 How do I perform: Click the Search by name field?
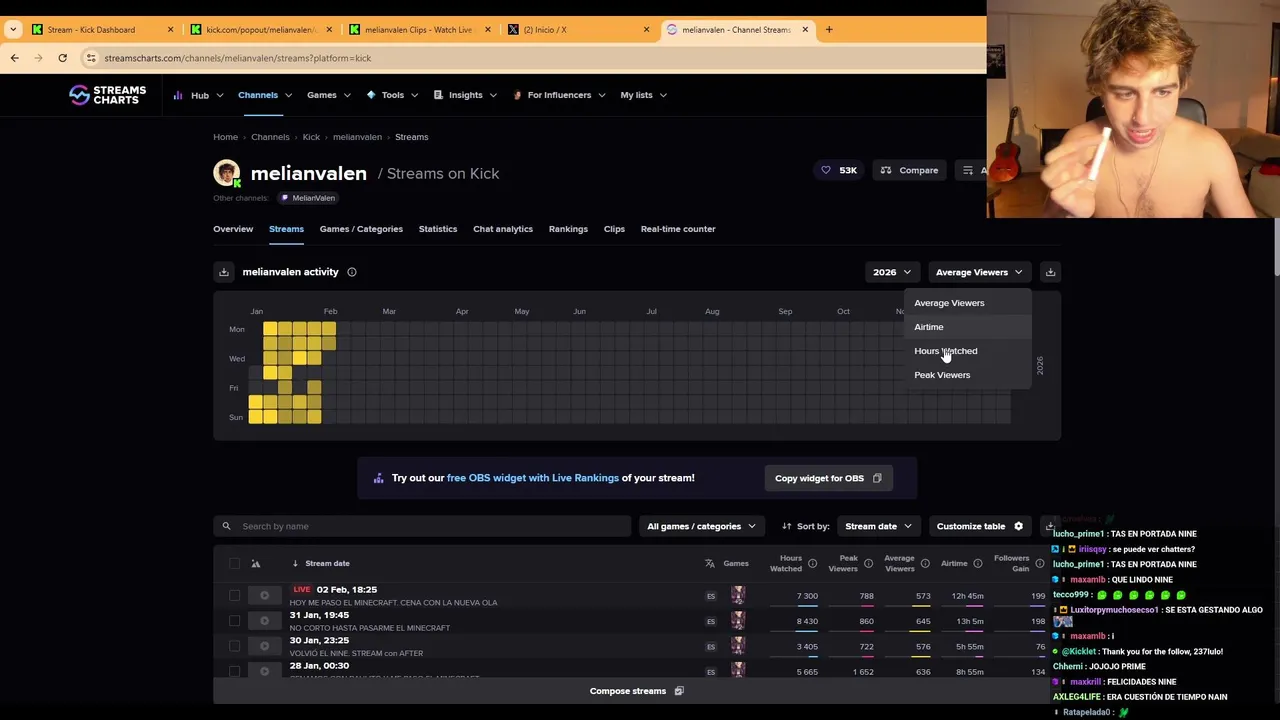(422, 526)
